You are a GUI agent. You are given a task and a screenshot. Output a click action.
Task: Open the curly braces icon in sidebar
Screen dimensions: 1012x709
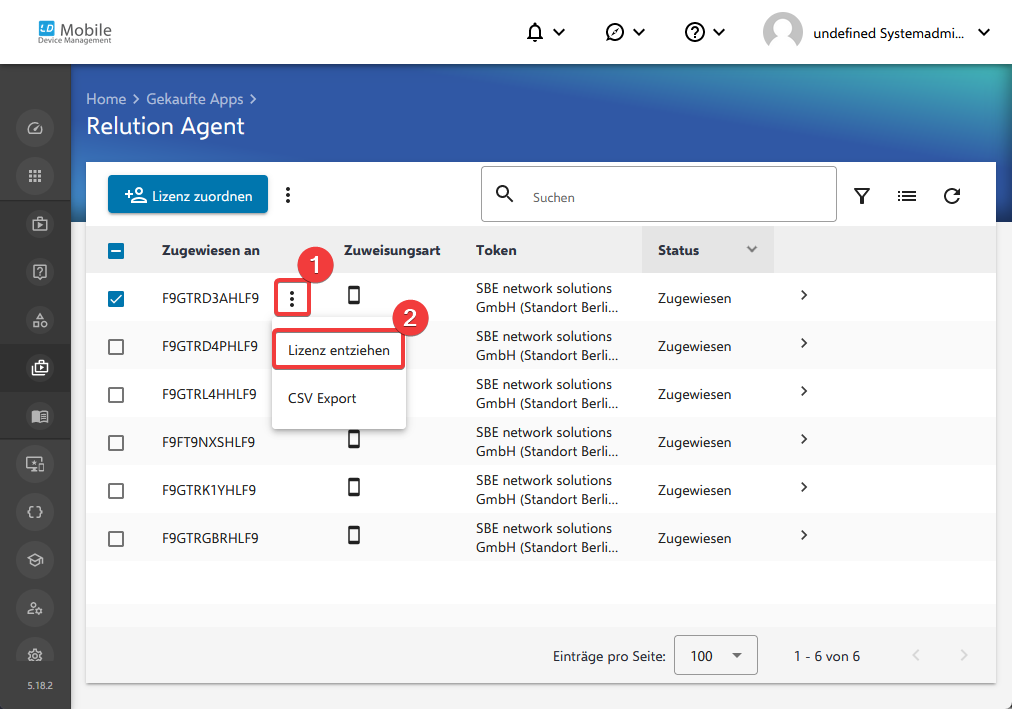(35, 512)
